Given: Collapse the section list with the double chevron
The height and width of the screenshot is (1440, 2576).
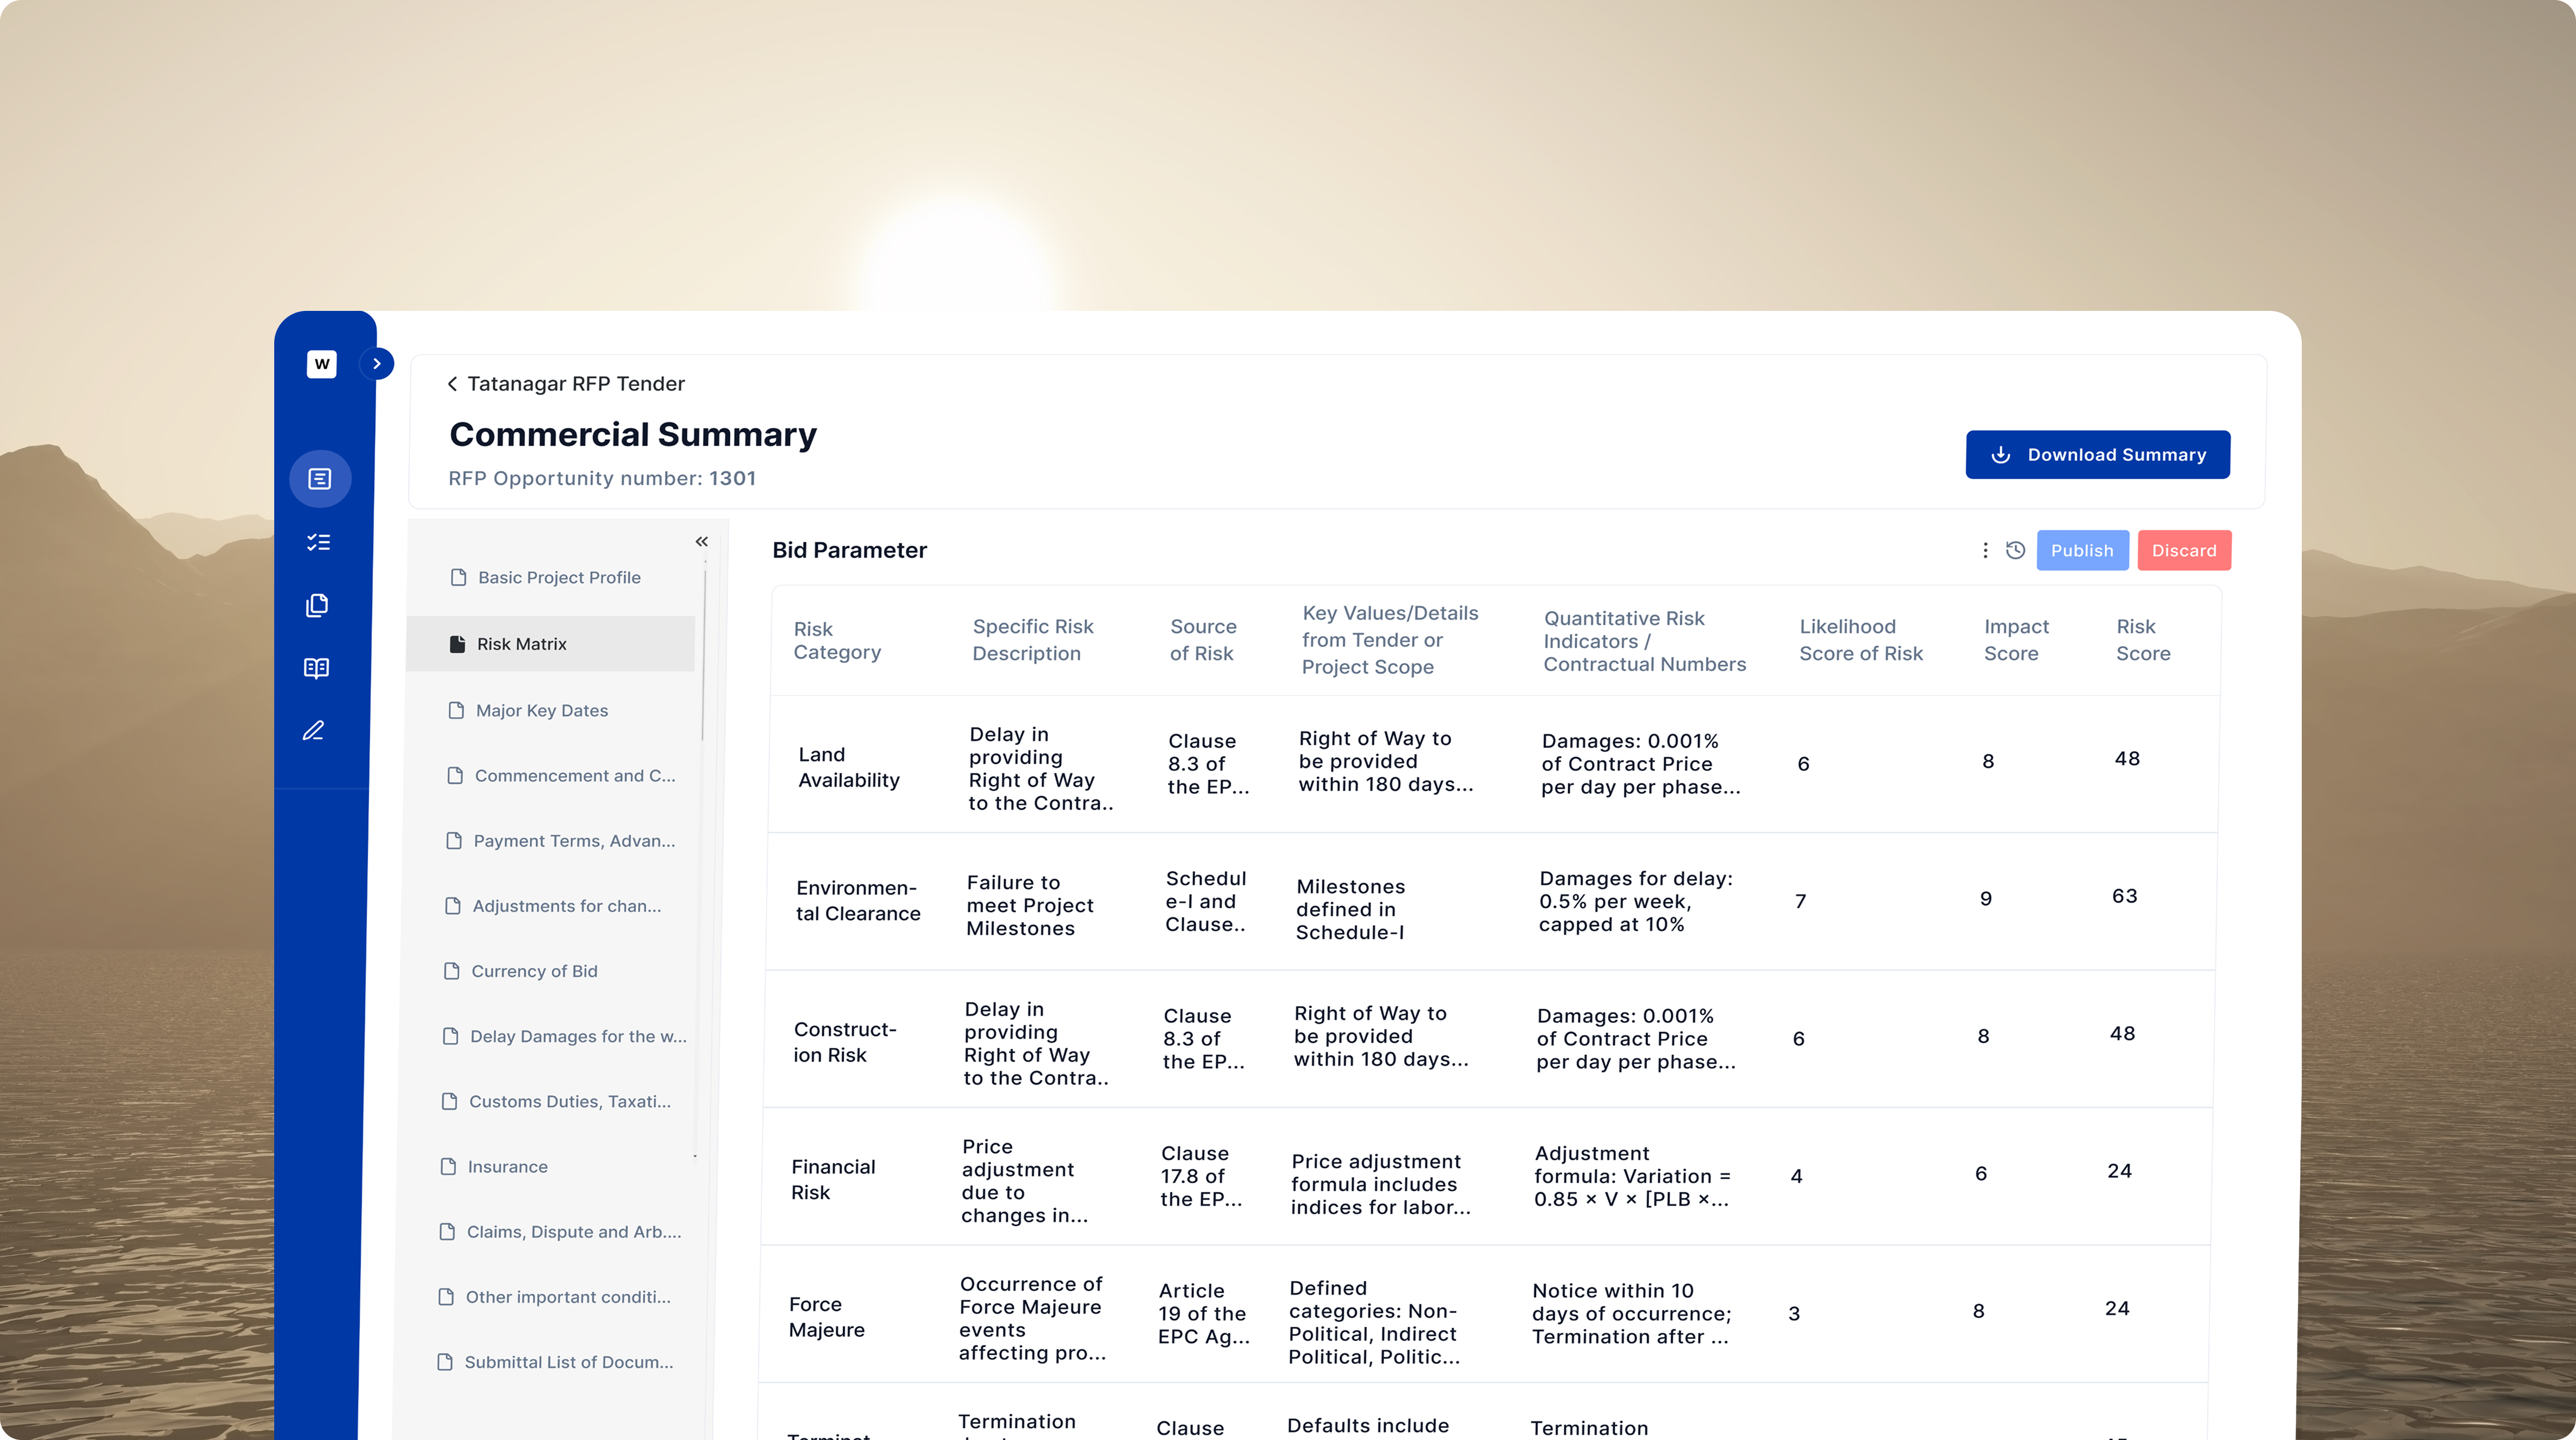Looking at the screenshot, I should pos(702,541).
